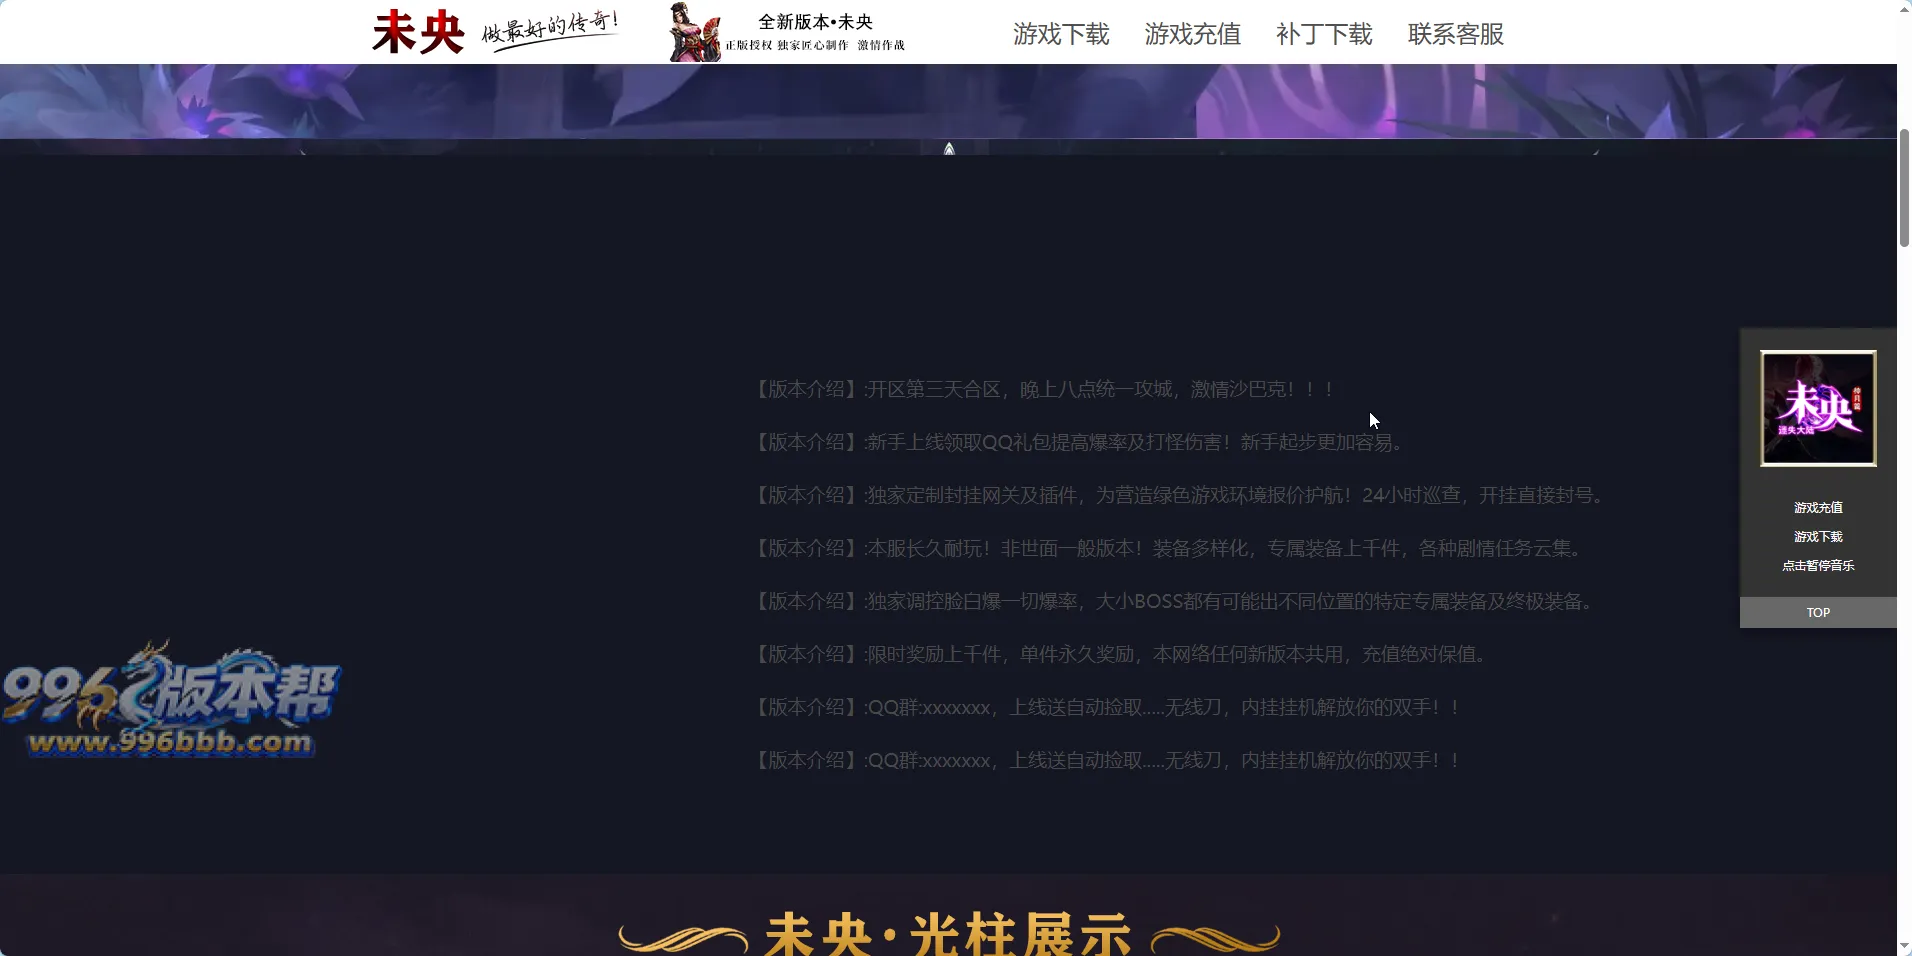Click the small arrow marker above the dark panel
The image size is (1912, 956).
coord(949,149)
